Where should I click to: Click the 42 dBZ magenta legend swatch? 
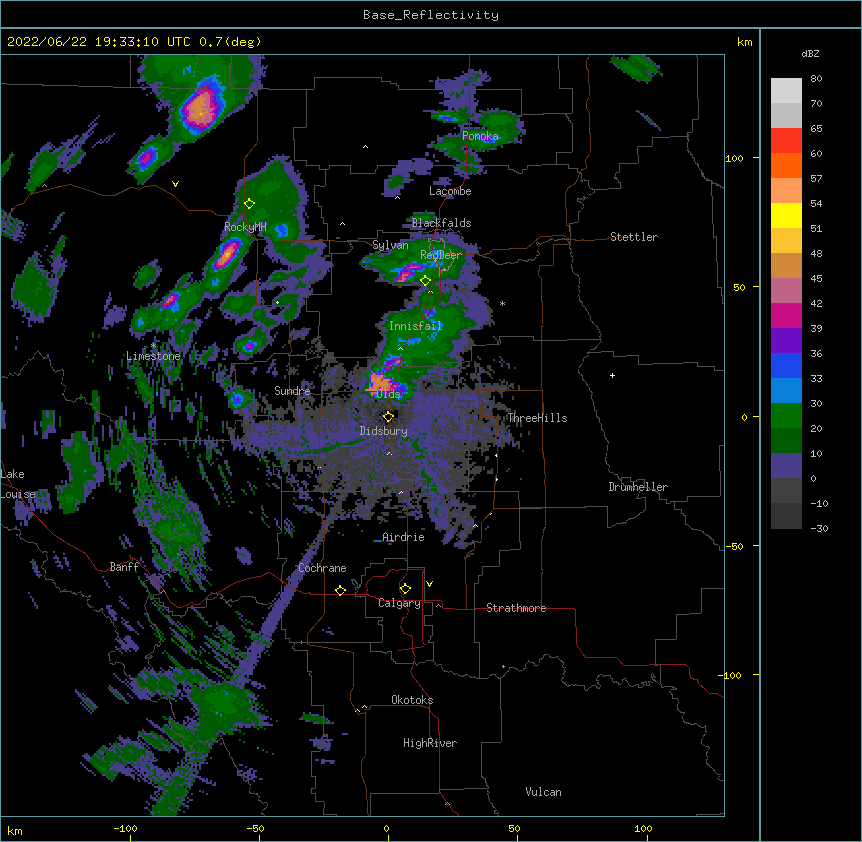[786, 315]
